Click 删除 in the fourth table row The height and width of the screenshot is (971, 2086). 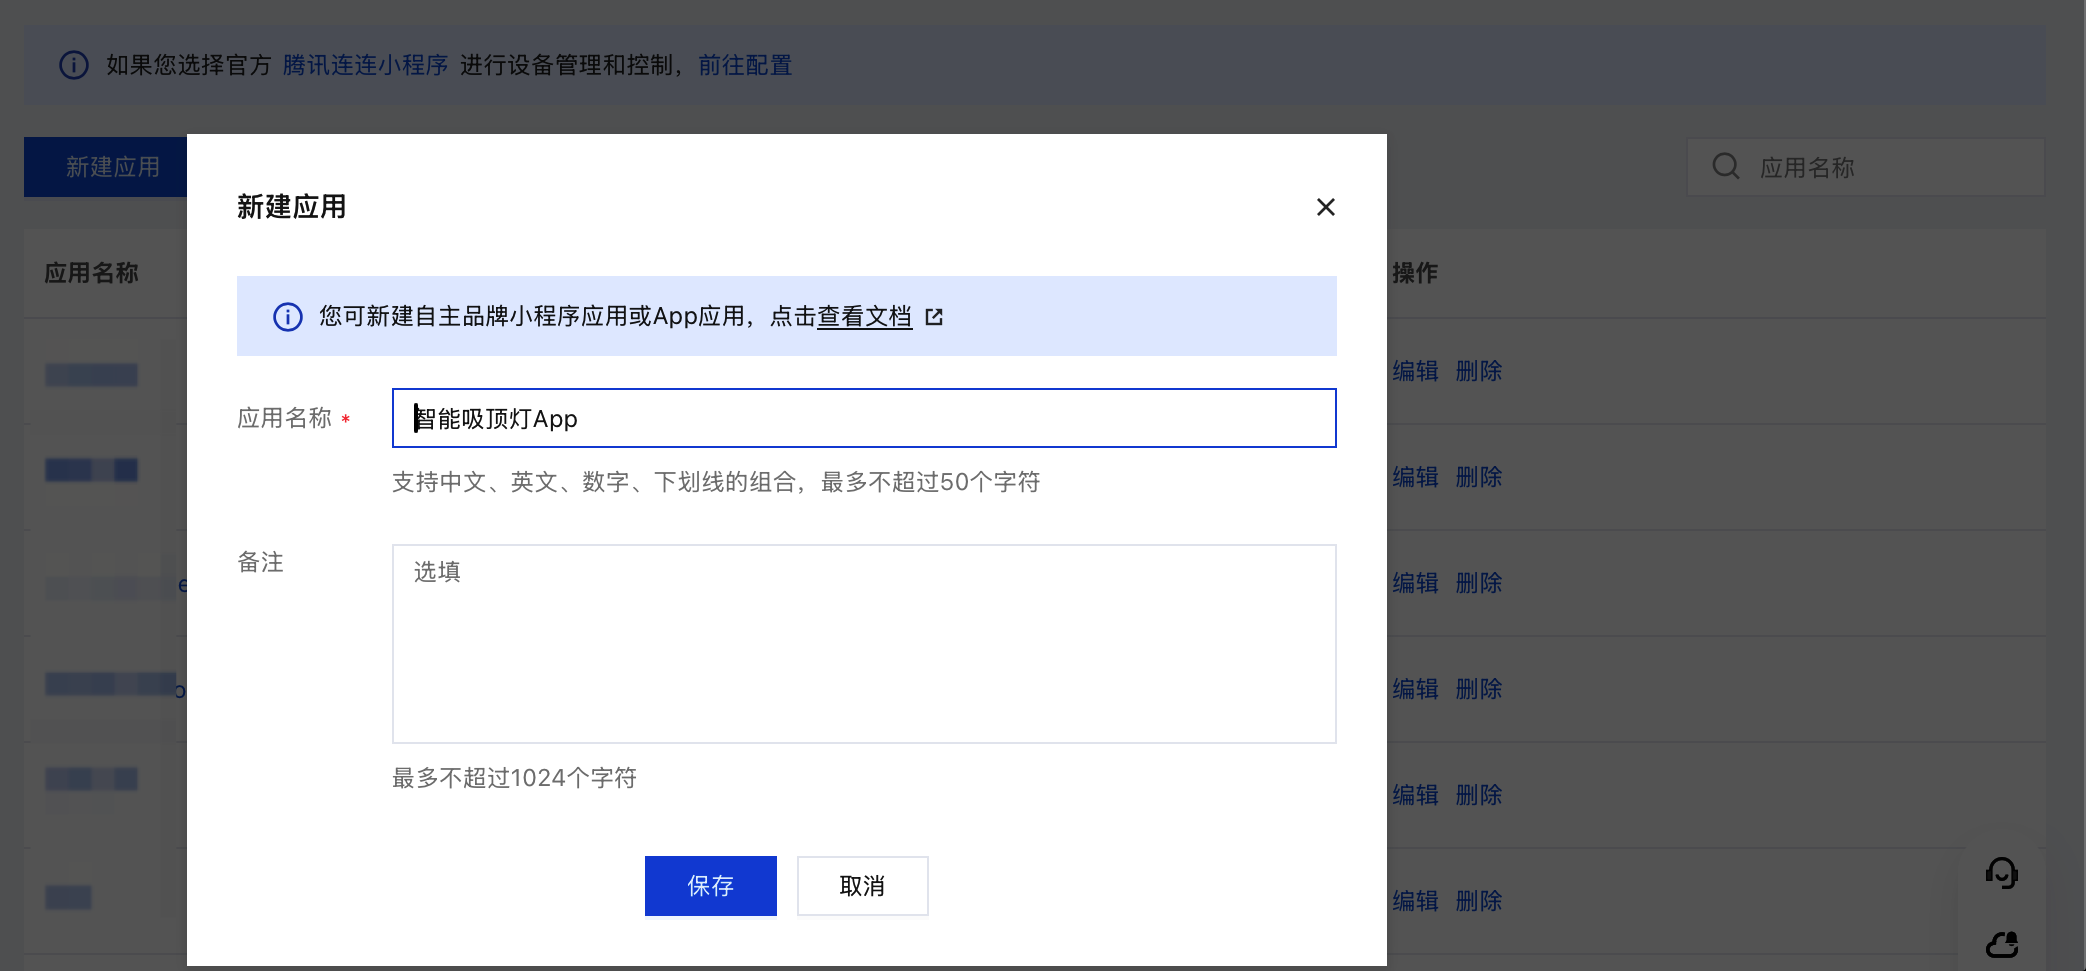(1479, 689)
